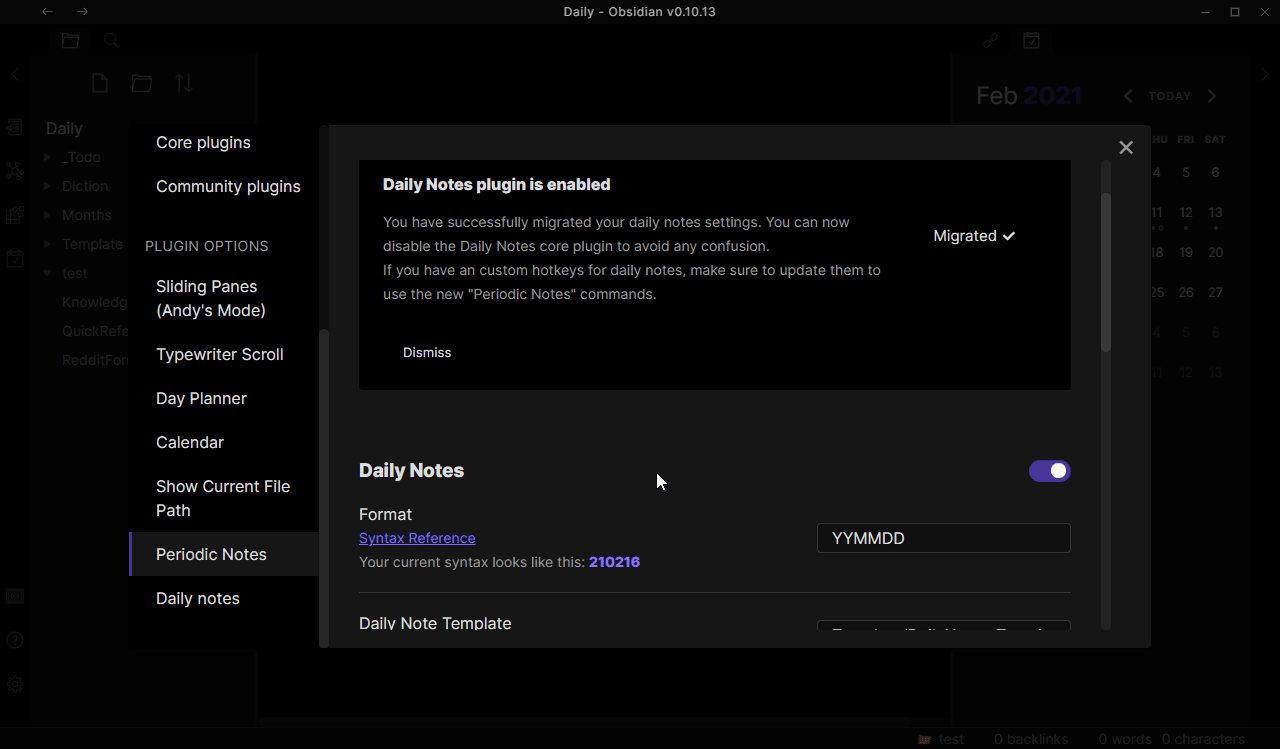
Task: Select calendar day 19
Action: pyautogui.click(x=1186, y=252)
